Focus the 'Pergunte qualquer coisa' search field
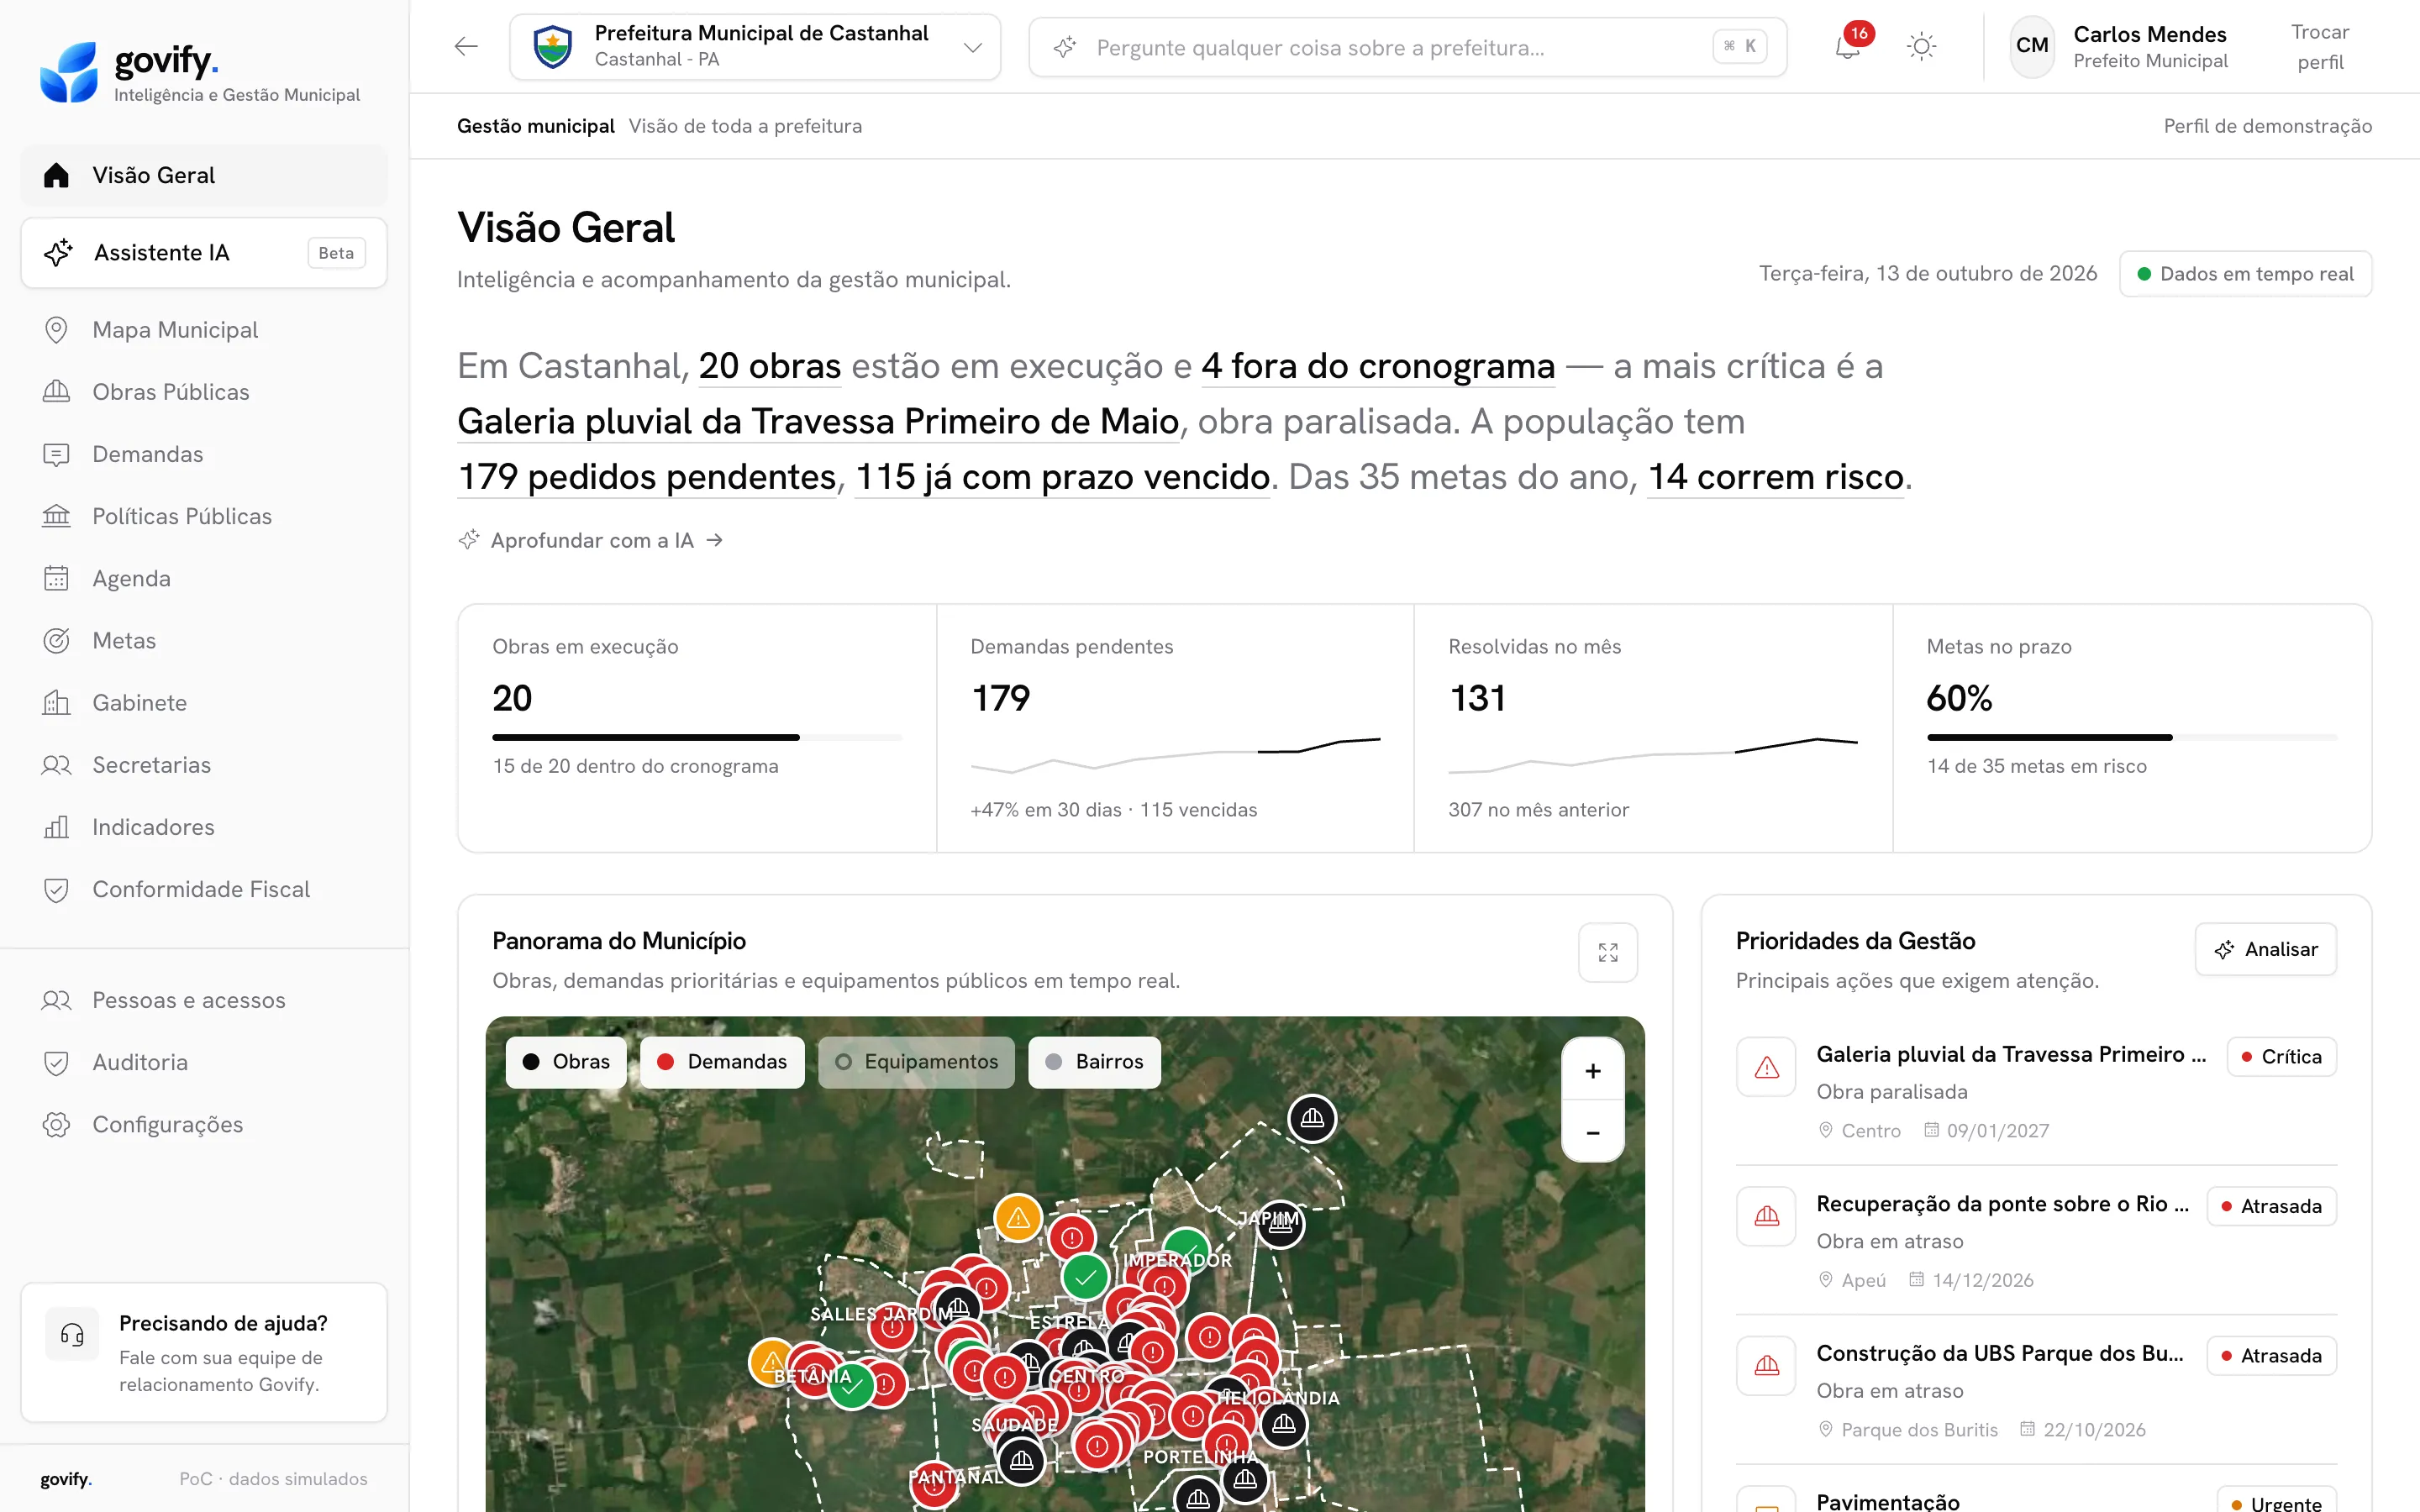This screenshot has width=2420, height=1512. tap(1407, 47)
